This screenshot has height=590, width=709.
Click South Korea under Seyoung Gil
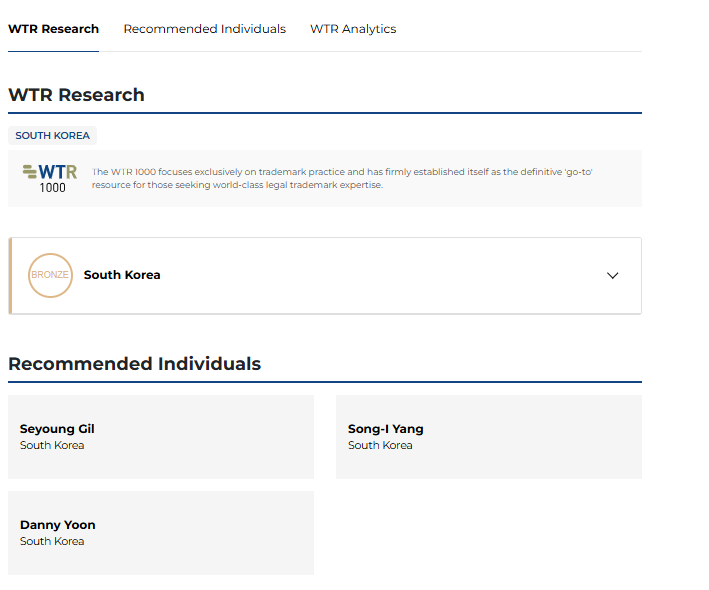52,446
